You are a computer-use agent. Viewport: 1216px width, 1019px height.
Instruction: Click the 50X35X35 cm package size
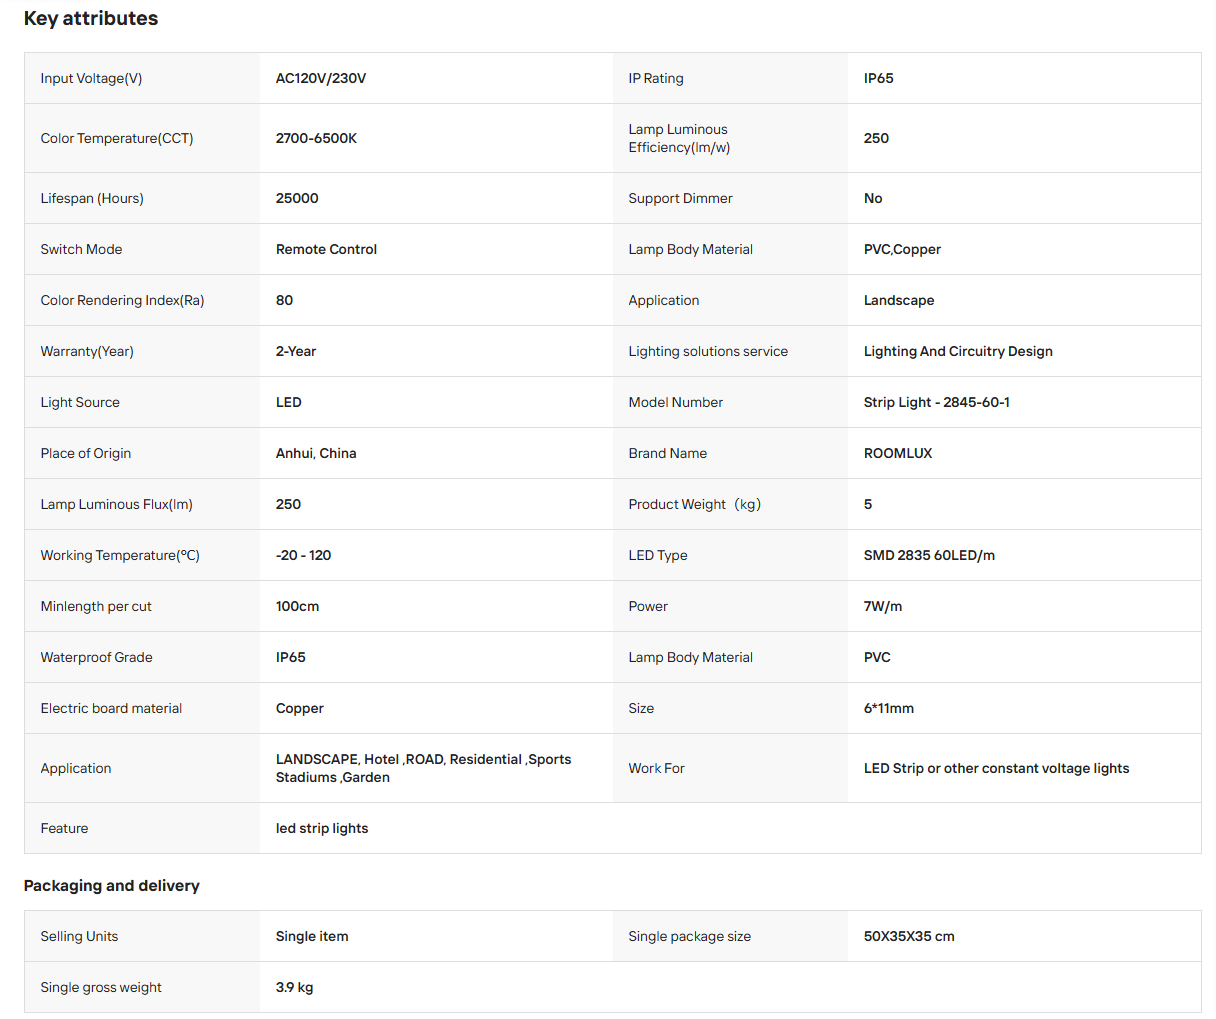[x=909, y=936]
